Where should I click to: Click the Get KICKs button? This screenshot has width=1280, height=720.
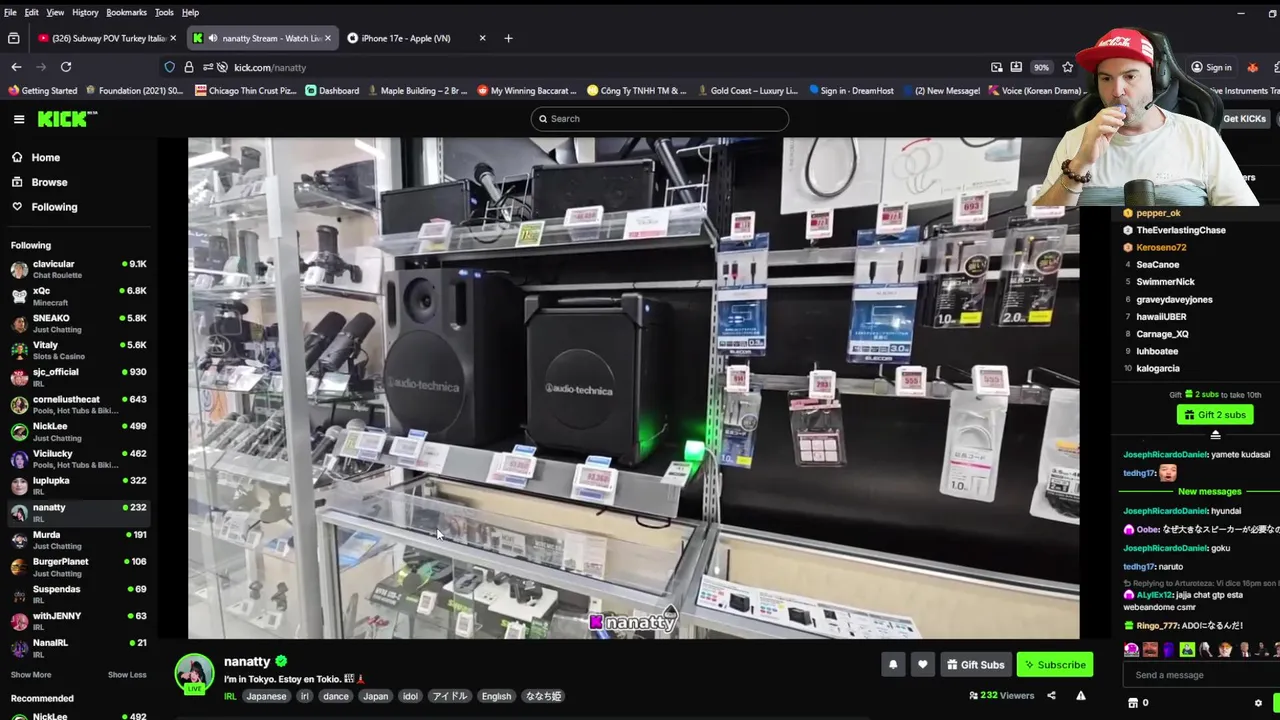(x=1244, y=119)
